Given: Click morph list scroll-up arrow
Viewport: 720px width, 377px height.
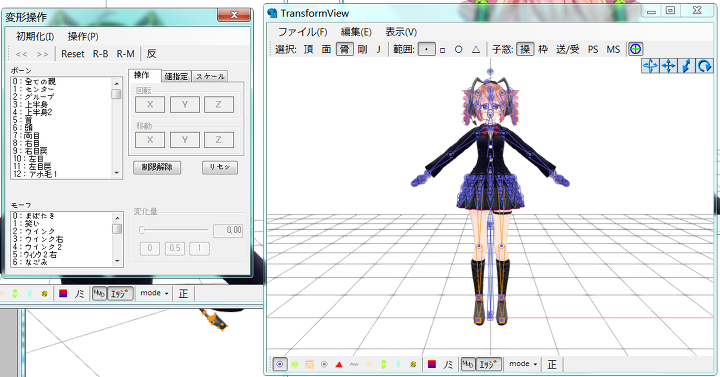Looking at the screenshot, I should tap(117, 218).
